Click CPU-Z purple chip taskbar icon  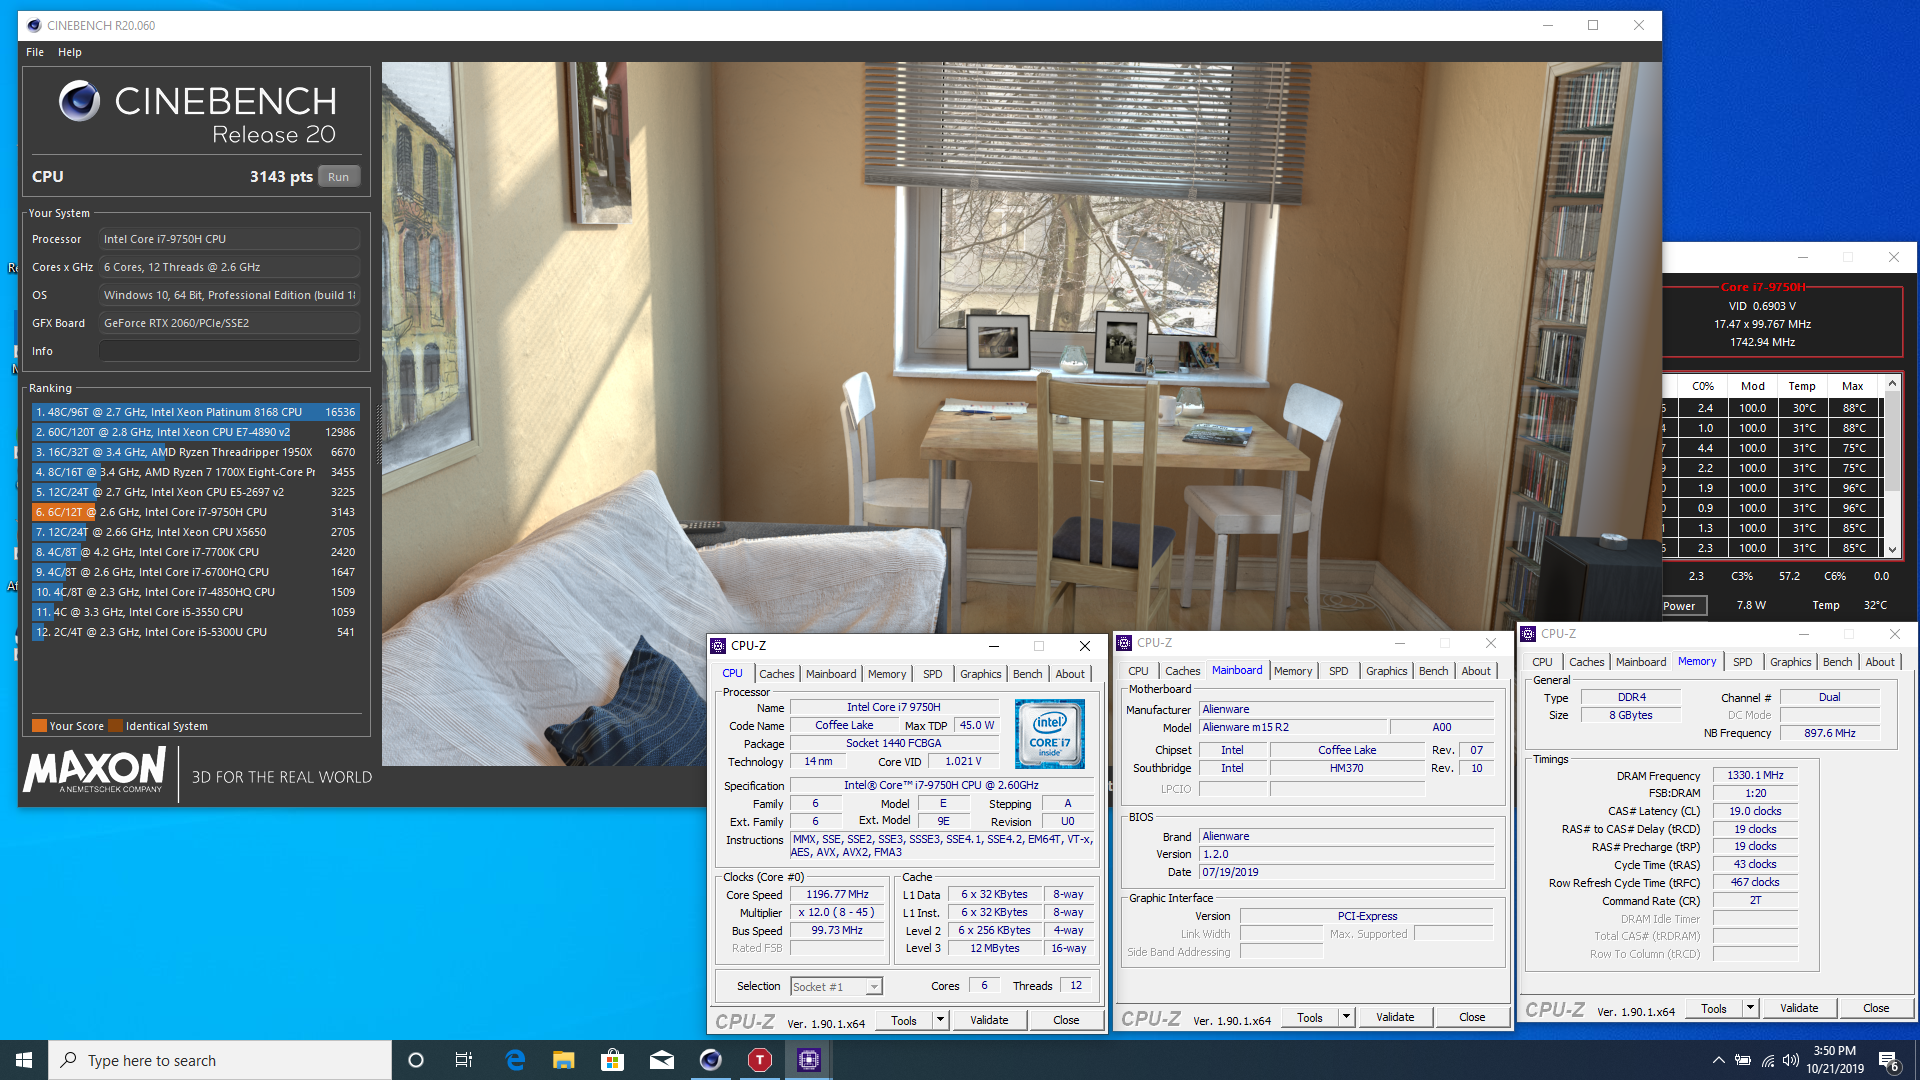(x=808, y=1060)
